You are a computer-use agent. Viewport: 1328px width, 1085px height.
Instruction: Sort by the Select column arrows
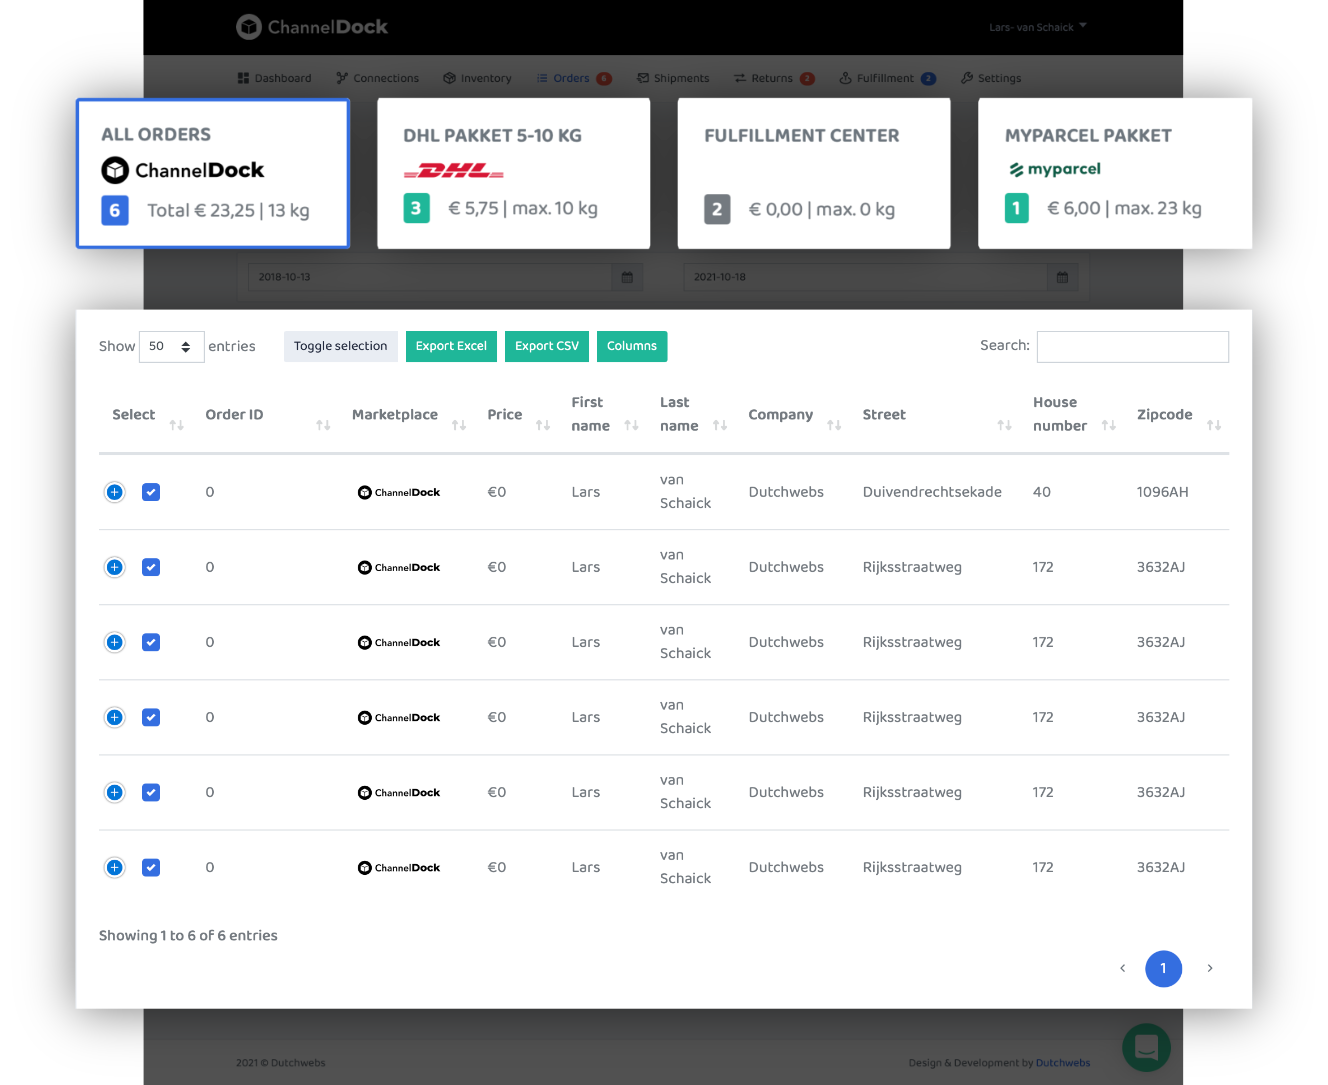click(x=177, y=426)
